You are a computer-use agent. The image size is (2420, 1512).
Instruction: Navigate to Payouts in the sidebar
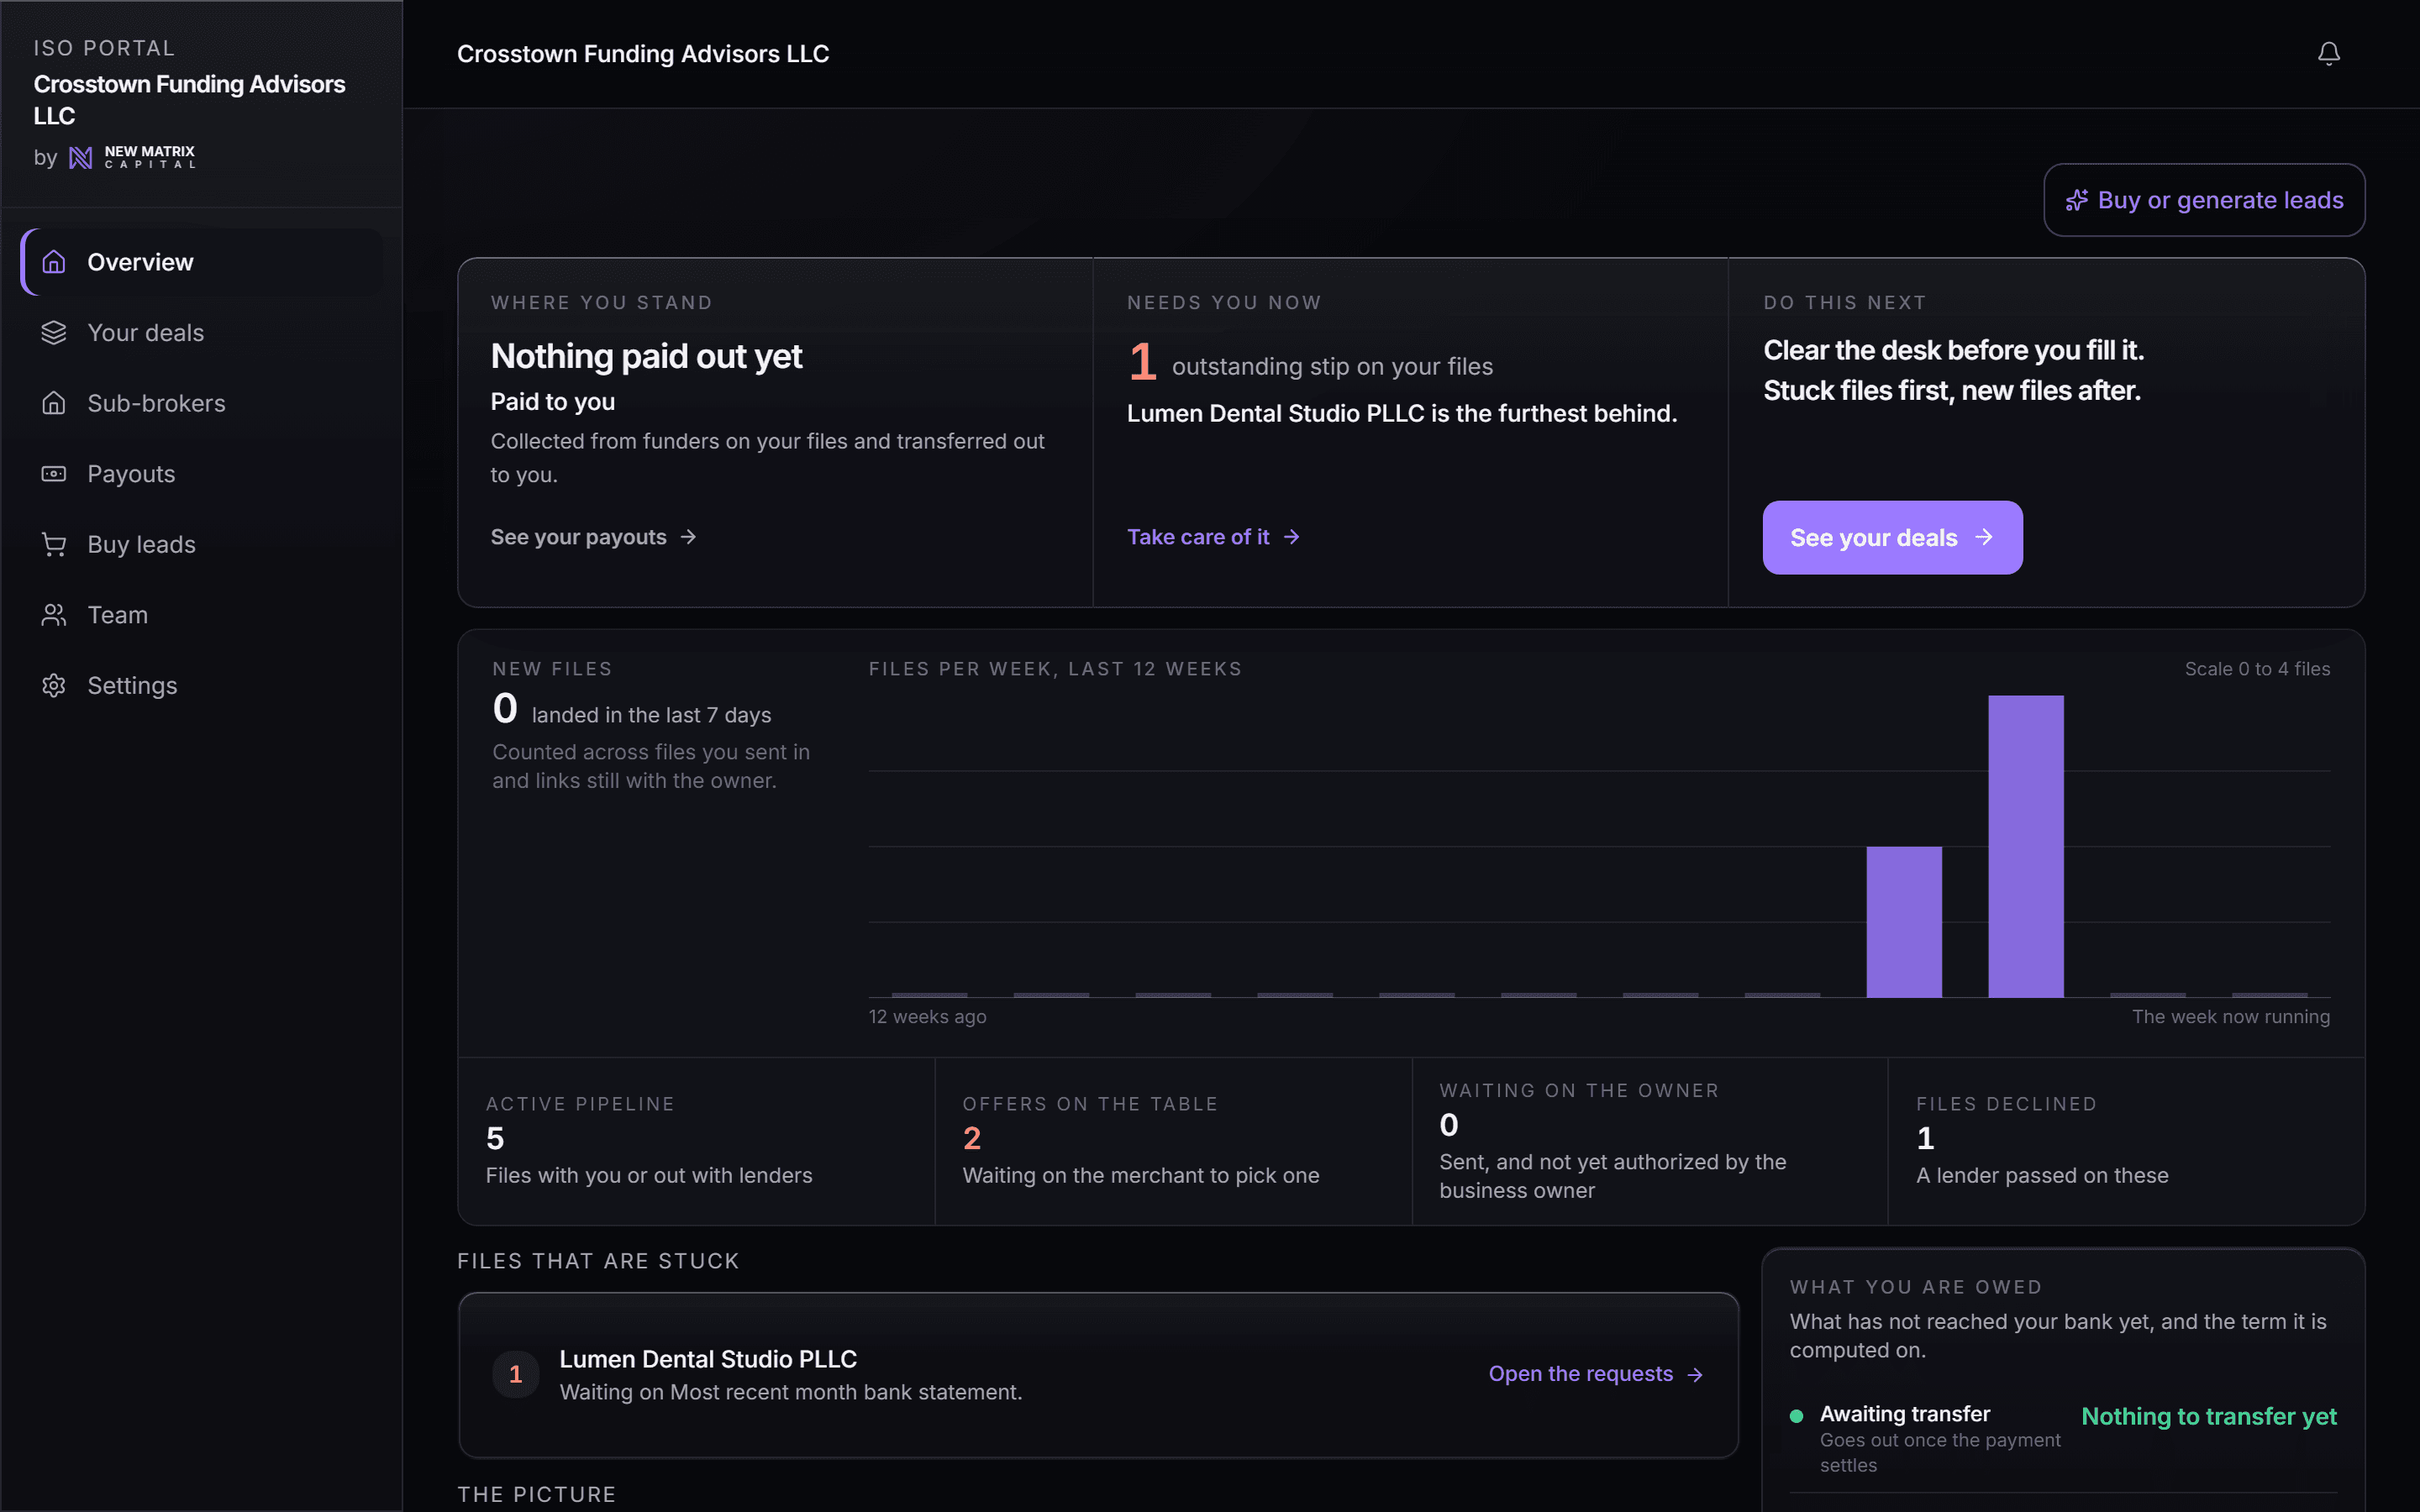(x=202, y=474)
